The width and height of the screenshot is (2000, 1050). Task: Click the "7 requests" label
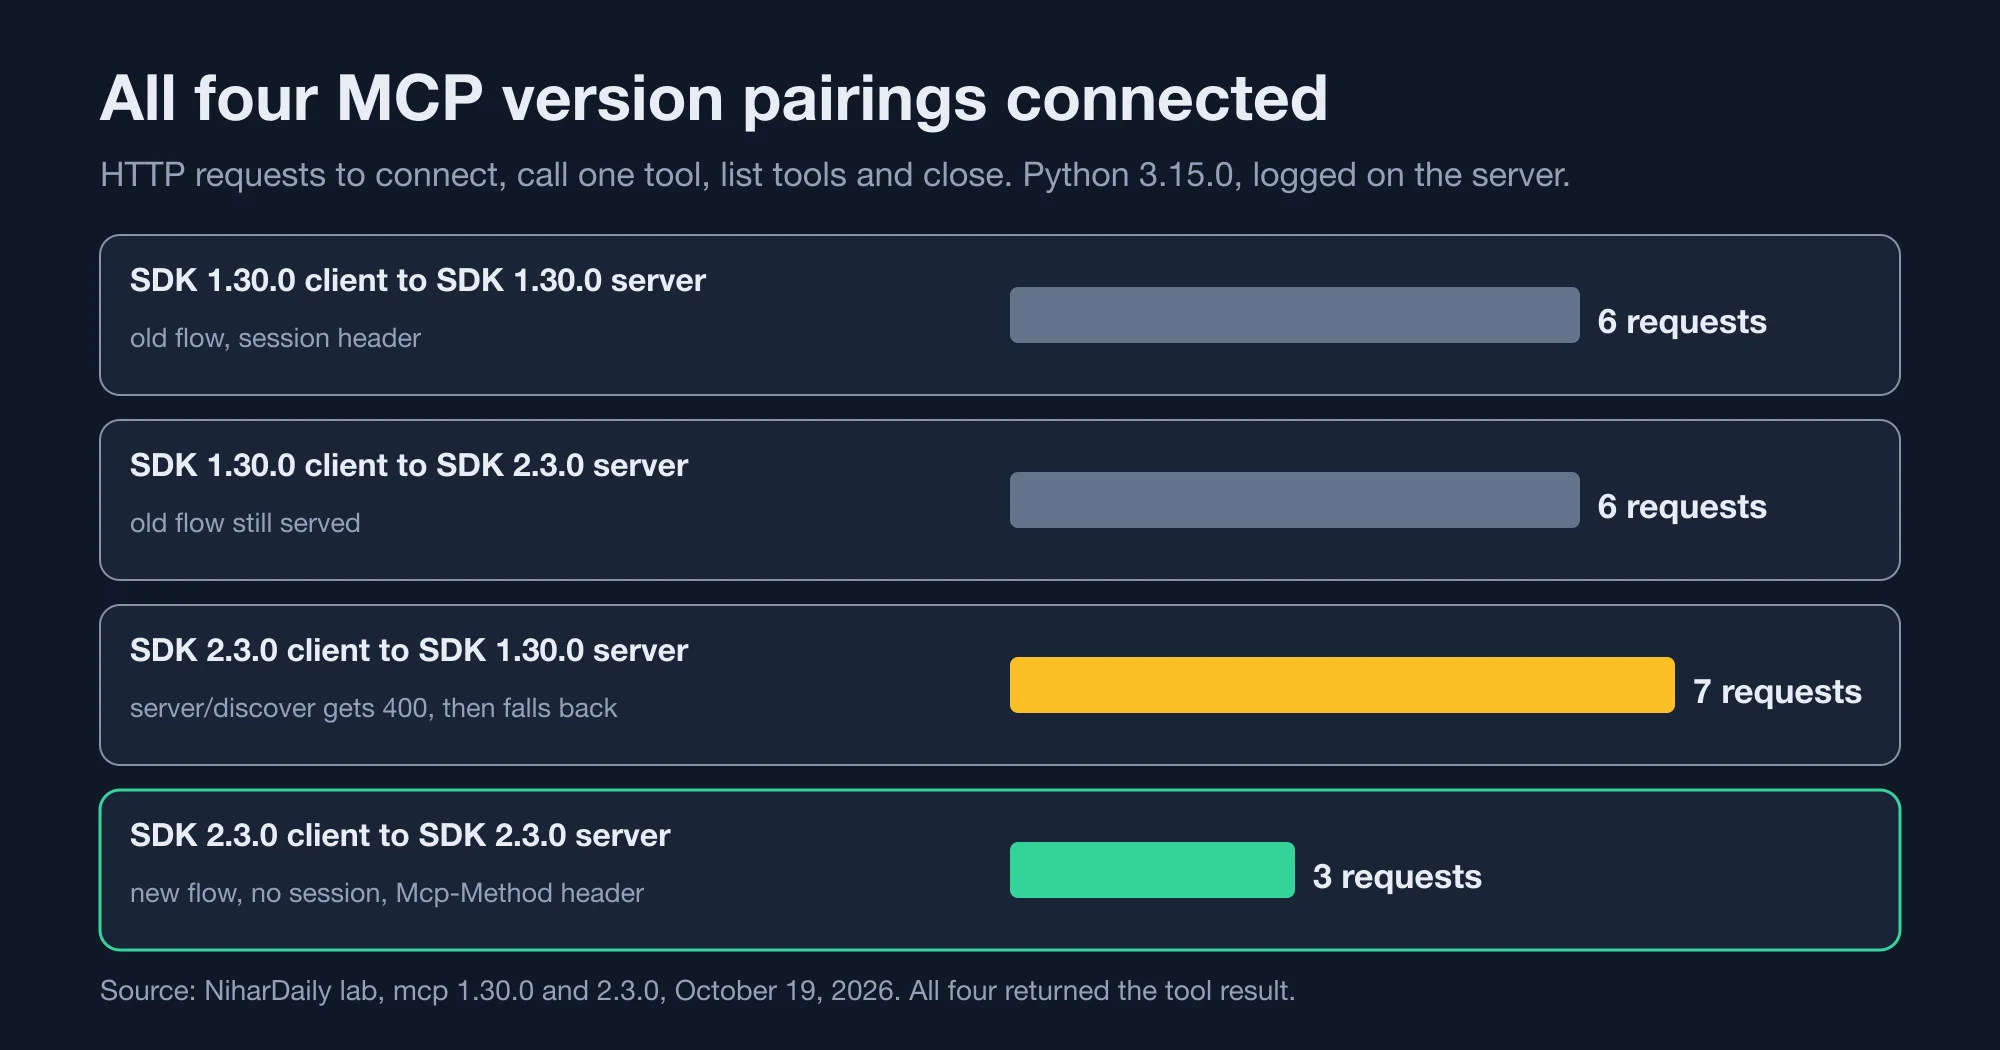coord(1777,691)
